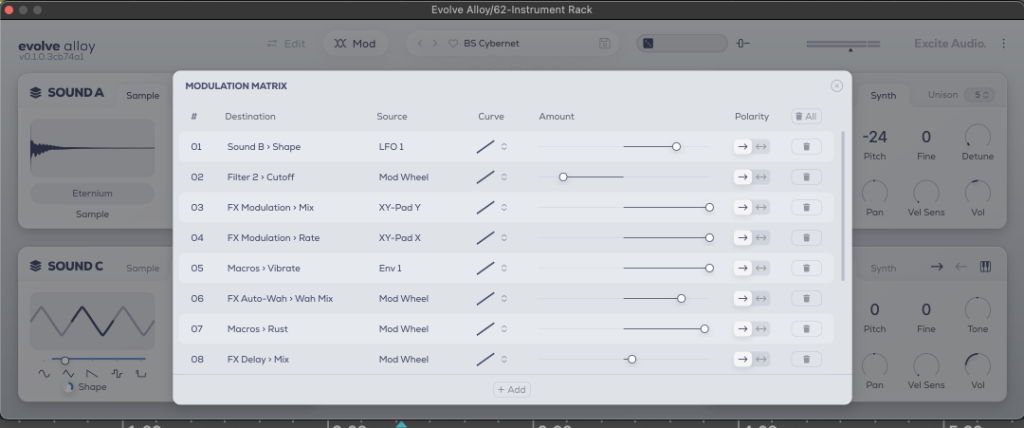Viewport: 1024px width, 428px height.
Task: Close the Modulation Matrix panel
Action: tap(836, 86)
